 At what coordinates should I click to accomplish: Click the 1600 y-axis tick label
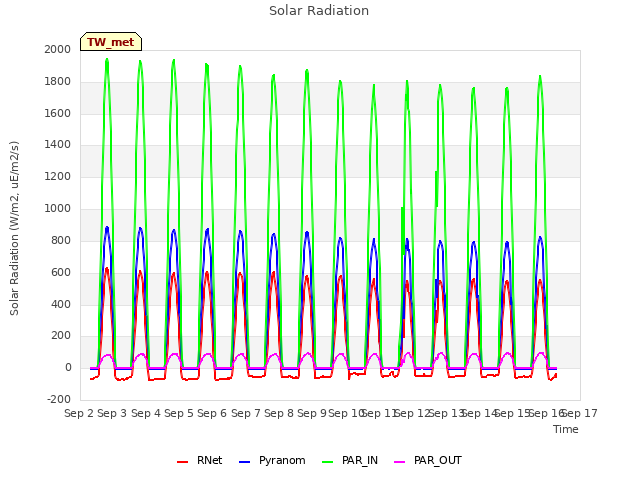tap(58, 113)
